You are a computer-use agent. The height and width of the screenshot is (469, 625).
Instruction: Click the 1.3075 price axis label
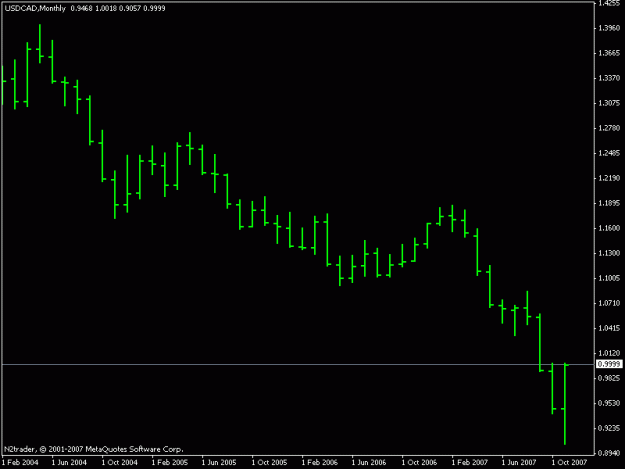coord(609,103)
